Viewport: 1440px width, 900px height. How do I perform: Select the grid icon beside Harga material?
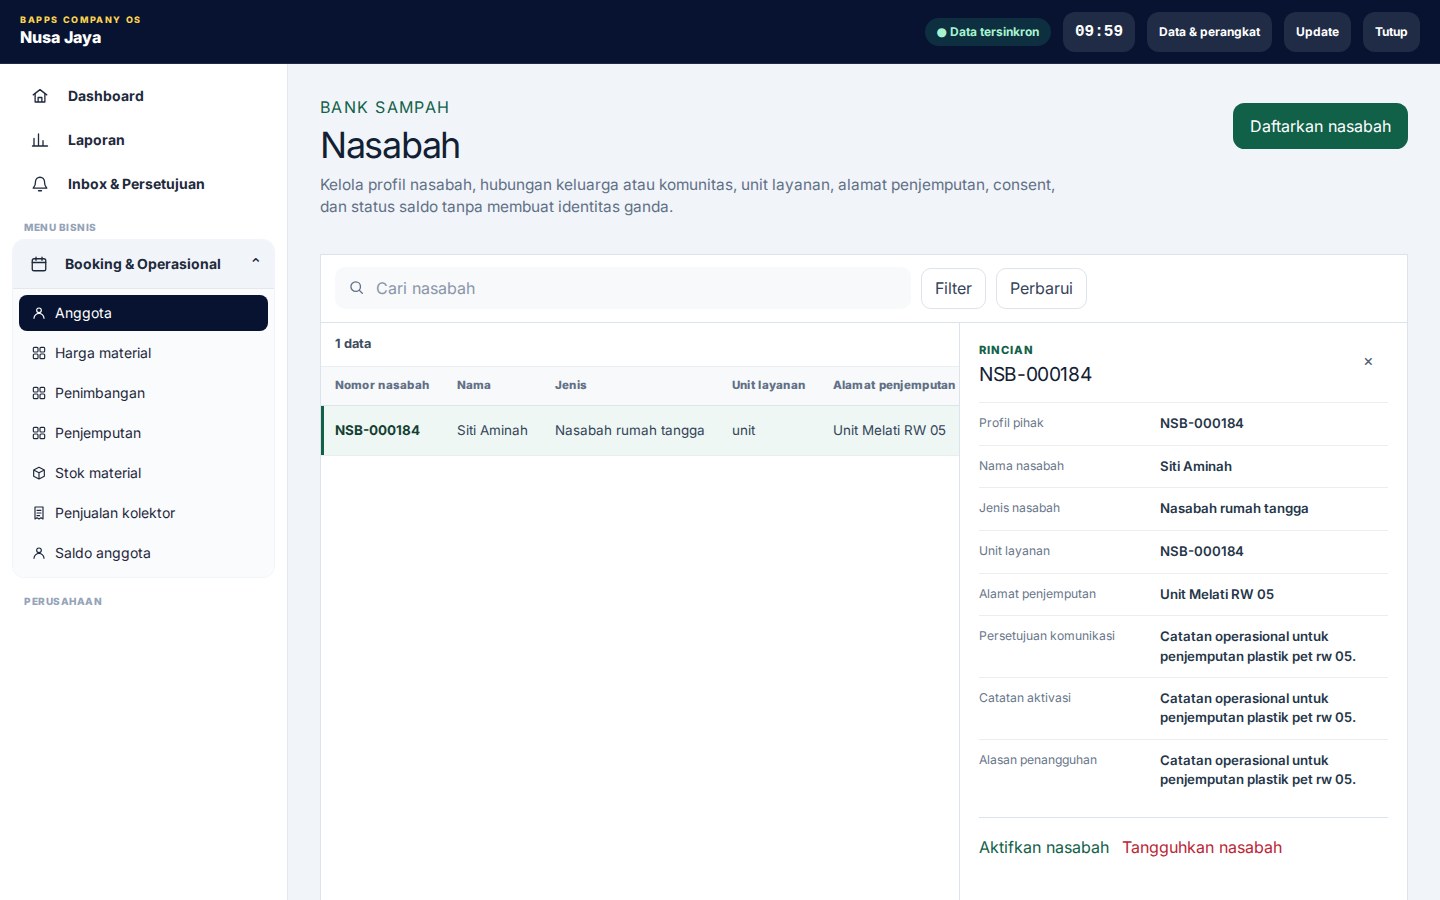(39, 353)
